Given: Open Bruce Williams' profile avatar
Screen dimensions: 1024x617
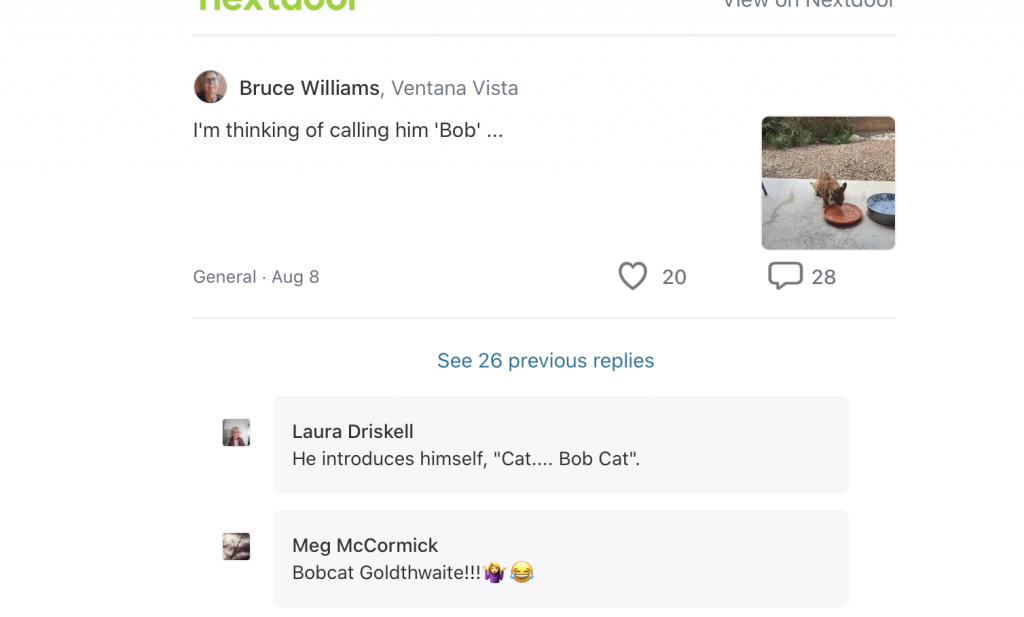Looking at the screenshot, I should pyautogui.click(x=210, y=87).
